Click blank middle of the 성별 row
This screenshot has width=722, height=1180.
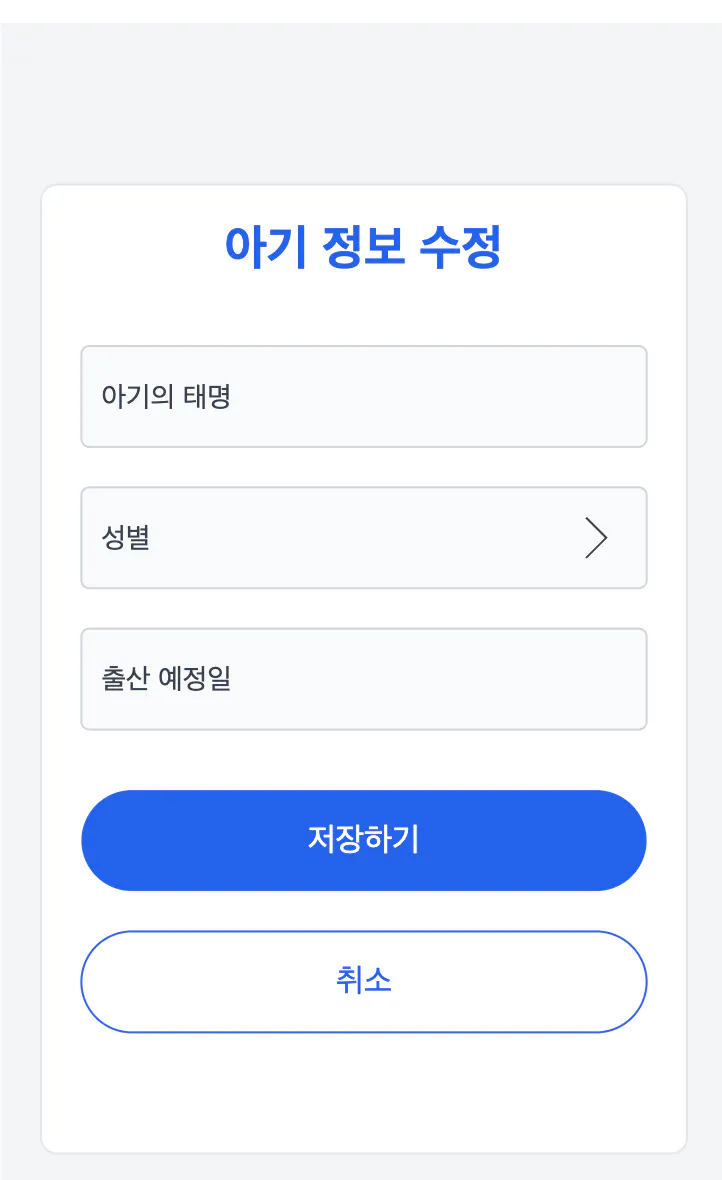[x=361, y=537]
